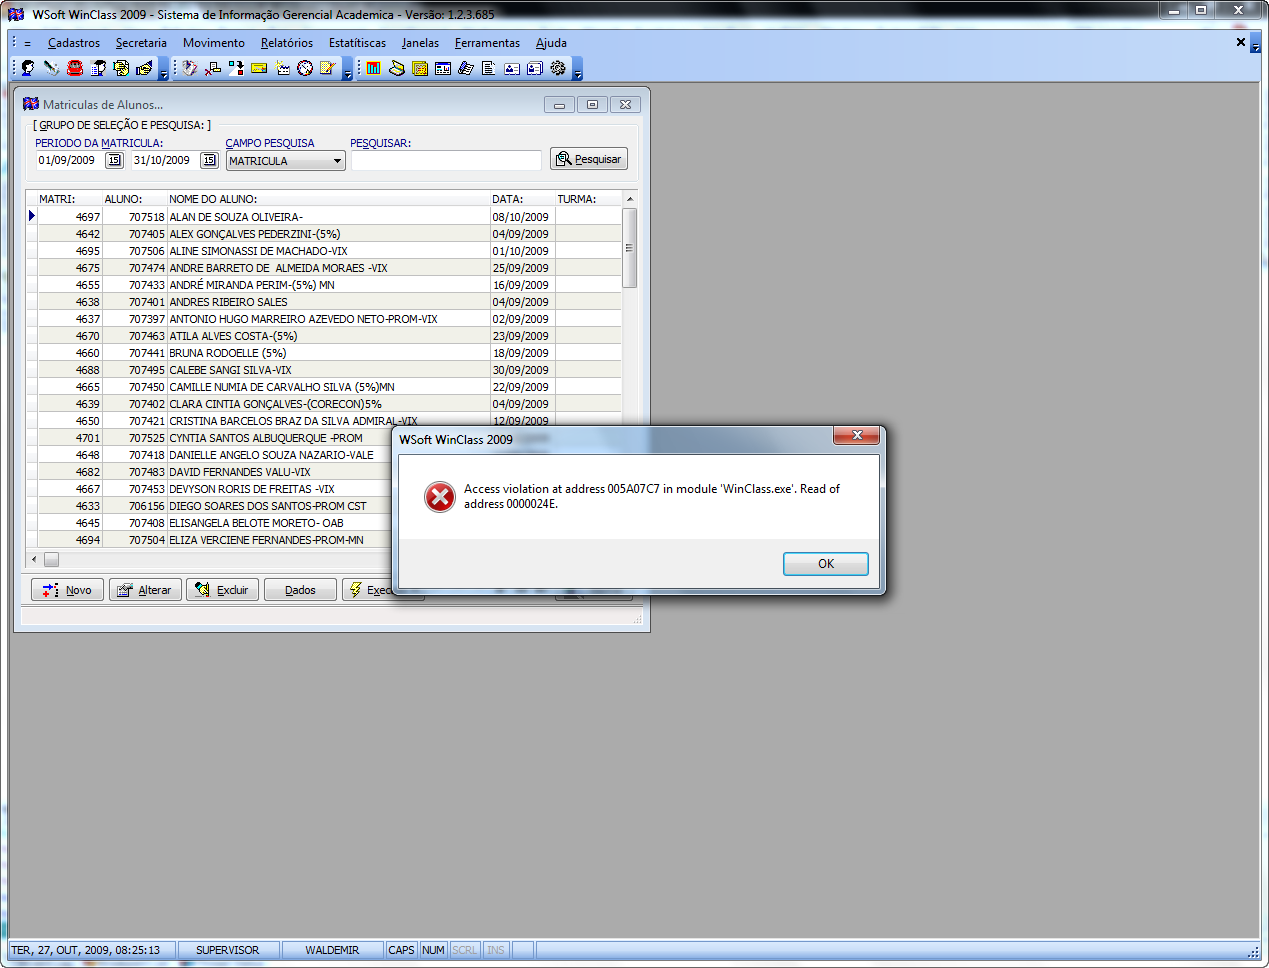Click the notepad with pencil toolbar icon
Image resolution: width=1269 pixels, height=968 pixels.
point(327,68)
